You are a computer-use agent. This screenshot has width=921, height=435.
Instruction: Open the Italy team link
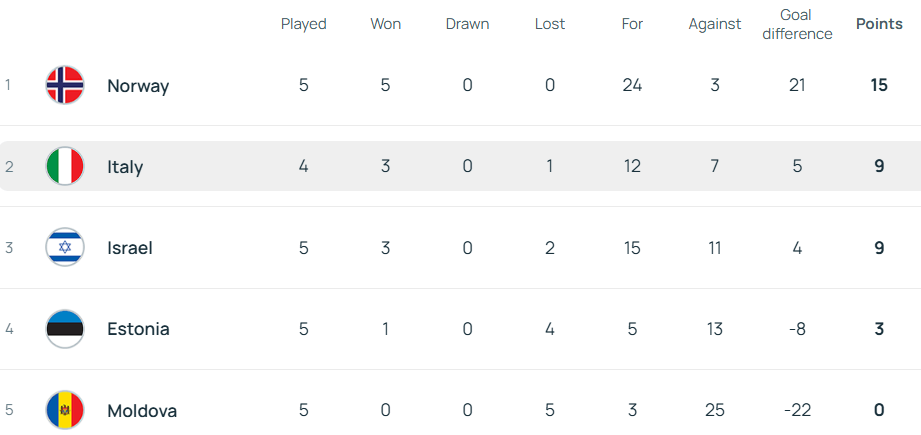coord(125,167)
